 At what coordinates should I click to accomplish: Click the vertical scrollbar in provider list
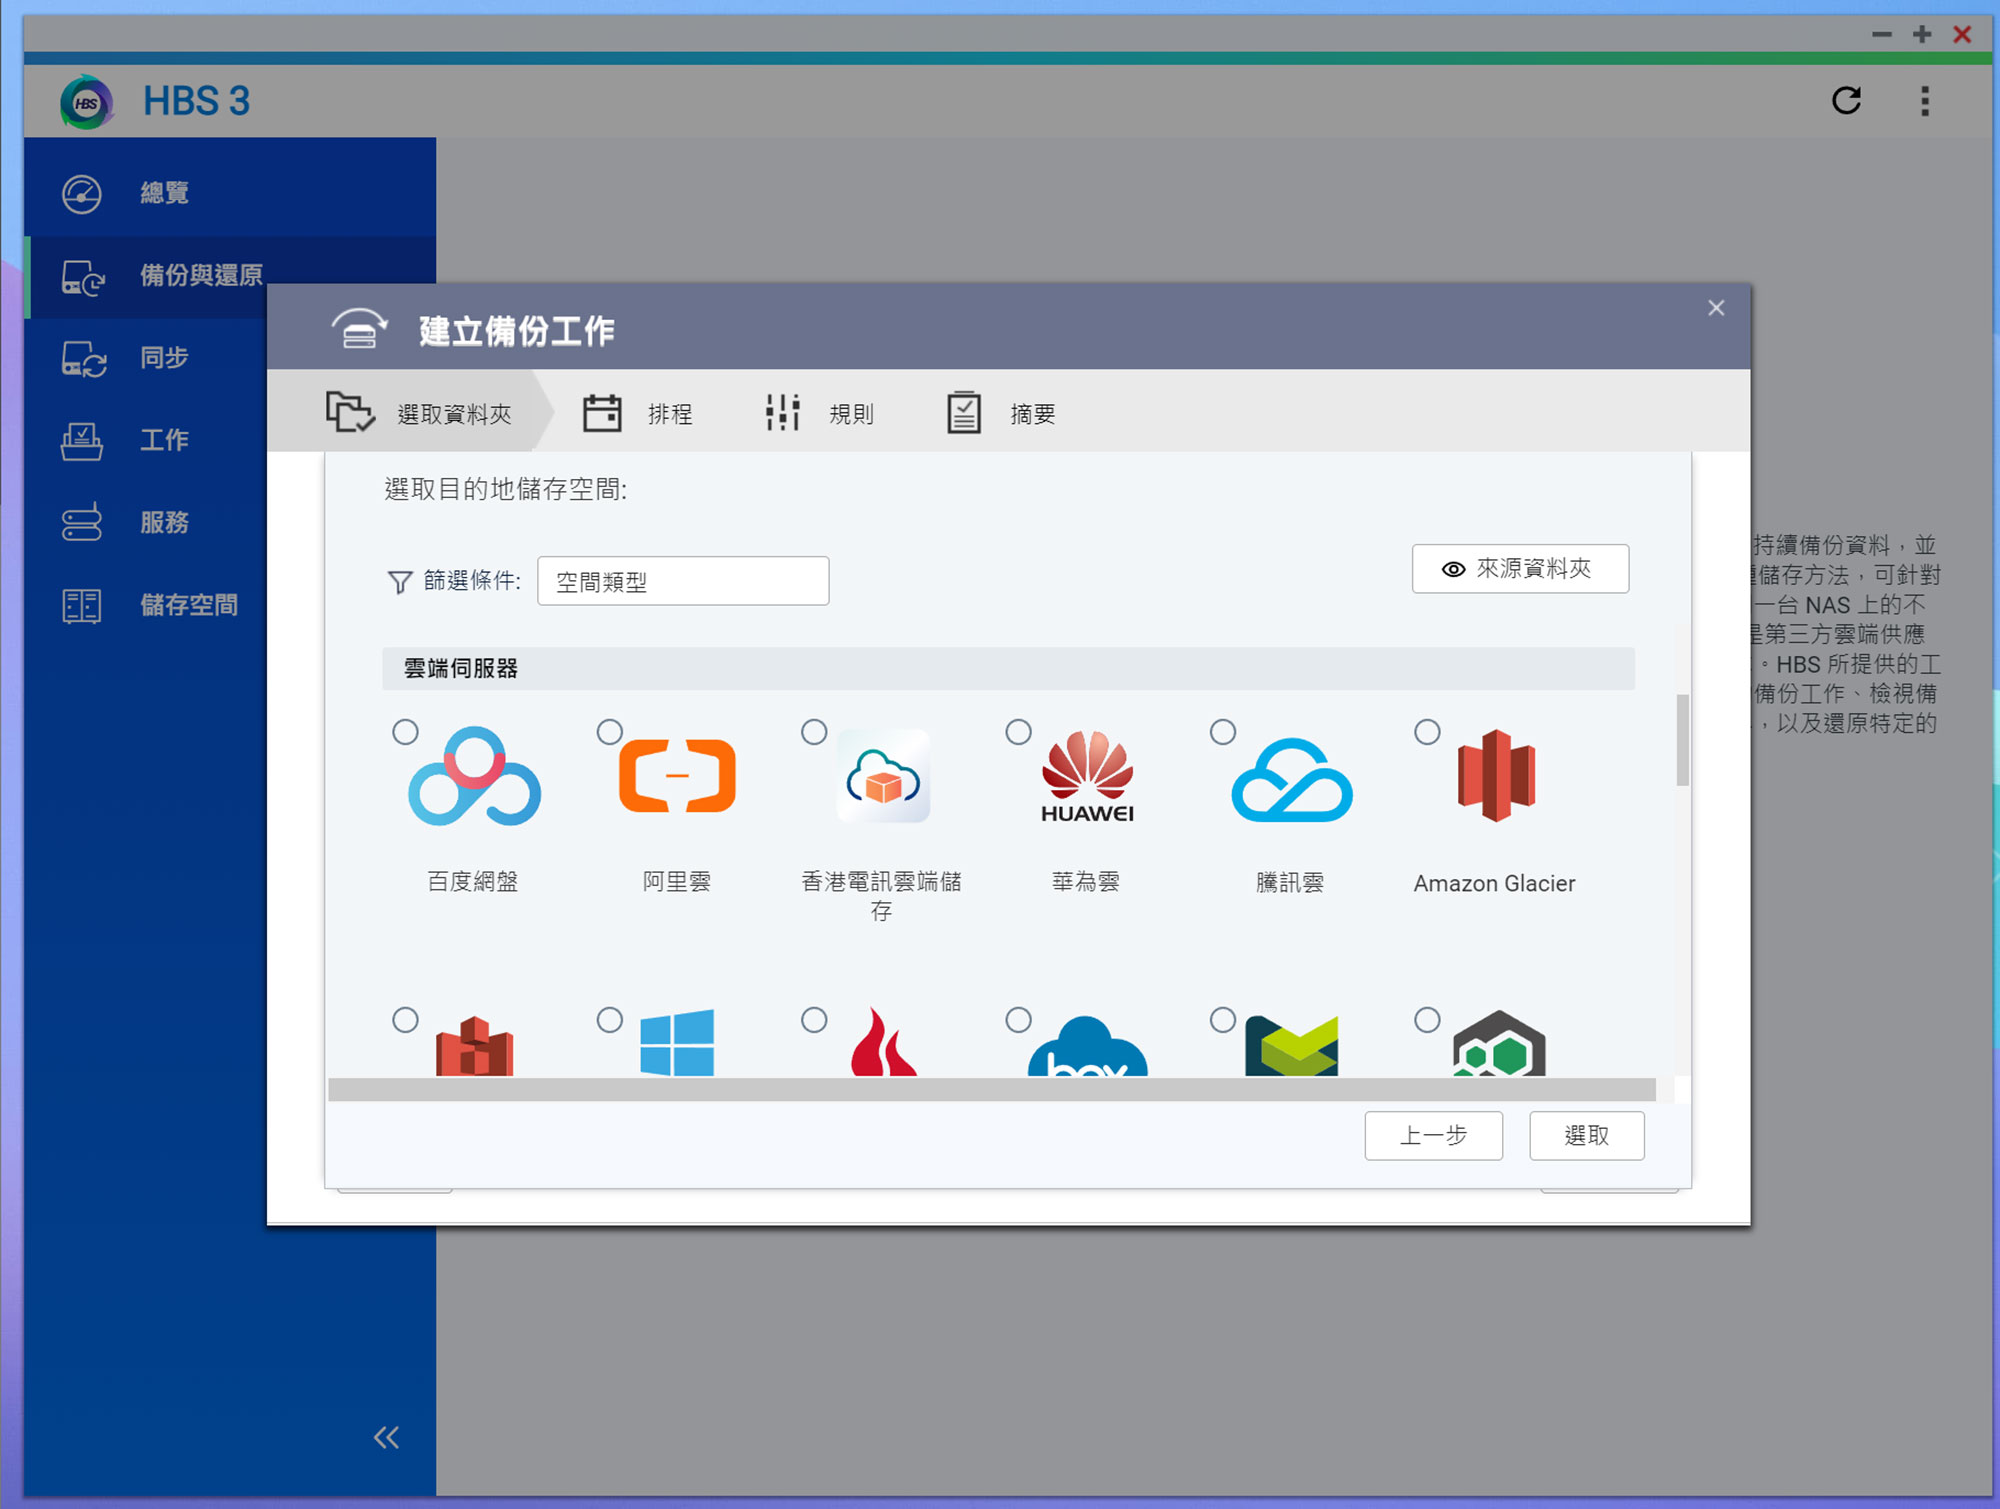(1683, 740)
